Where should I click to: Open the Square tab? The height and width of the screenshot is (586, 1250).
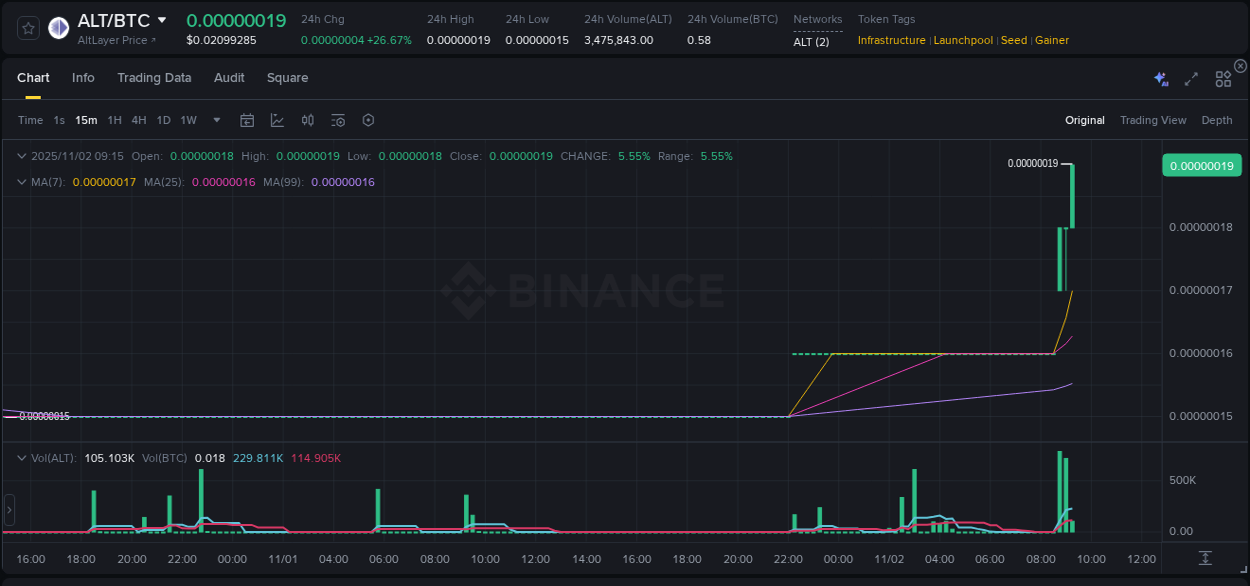point(287,77)
